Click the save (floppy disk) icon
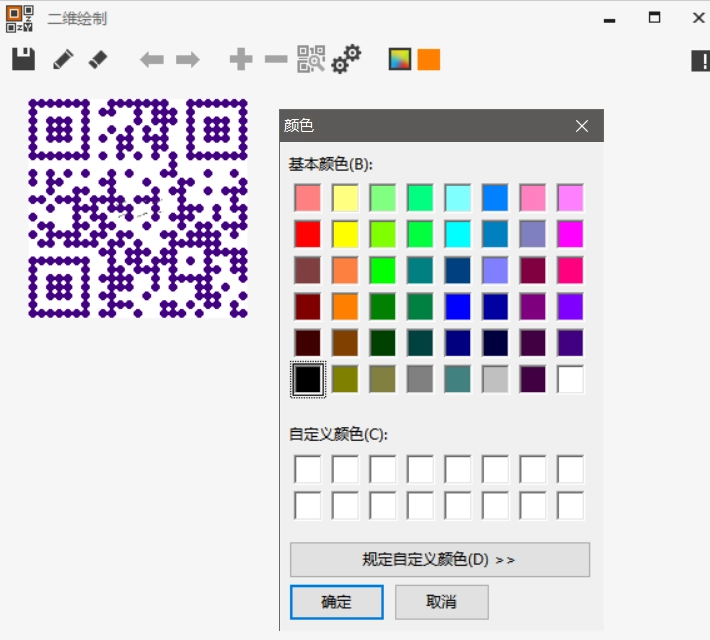The width and height of the screenshot is (710, 640). click(x=24, y=59)
